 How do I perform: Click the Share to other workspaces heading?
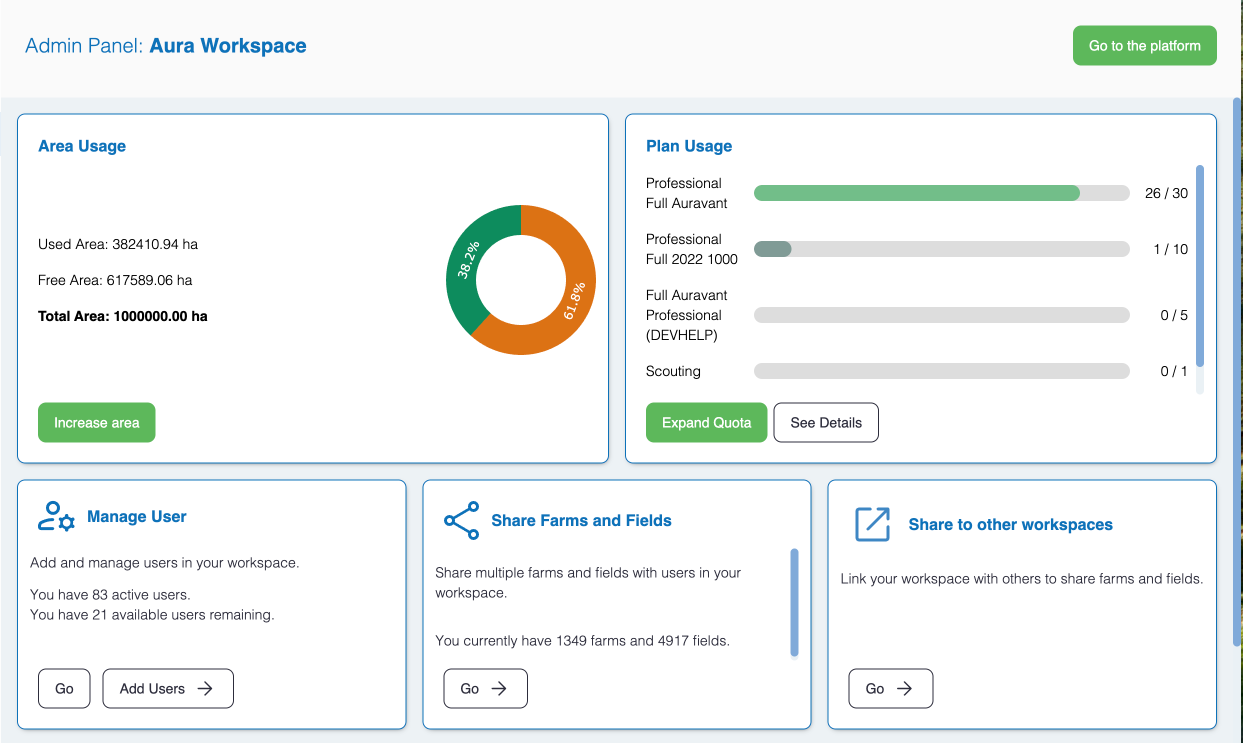click(x=1010, y=525)
